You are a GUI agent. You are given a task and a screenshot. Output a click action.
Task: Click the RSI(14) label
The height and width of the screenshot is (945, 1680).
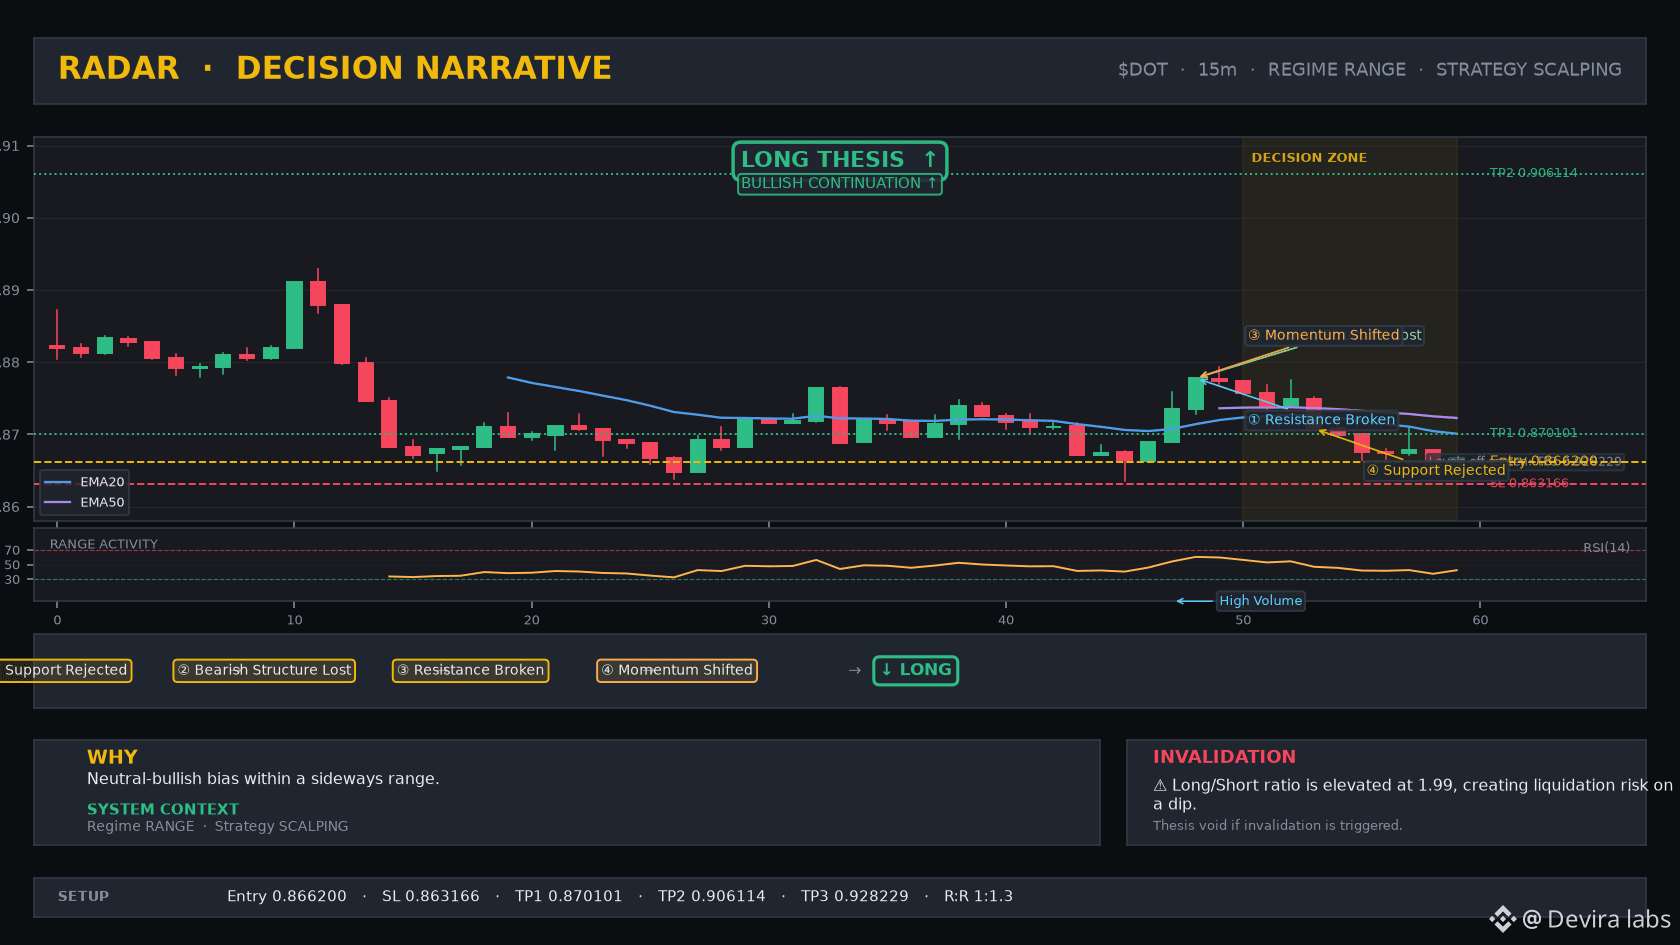(1606, 547)
